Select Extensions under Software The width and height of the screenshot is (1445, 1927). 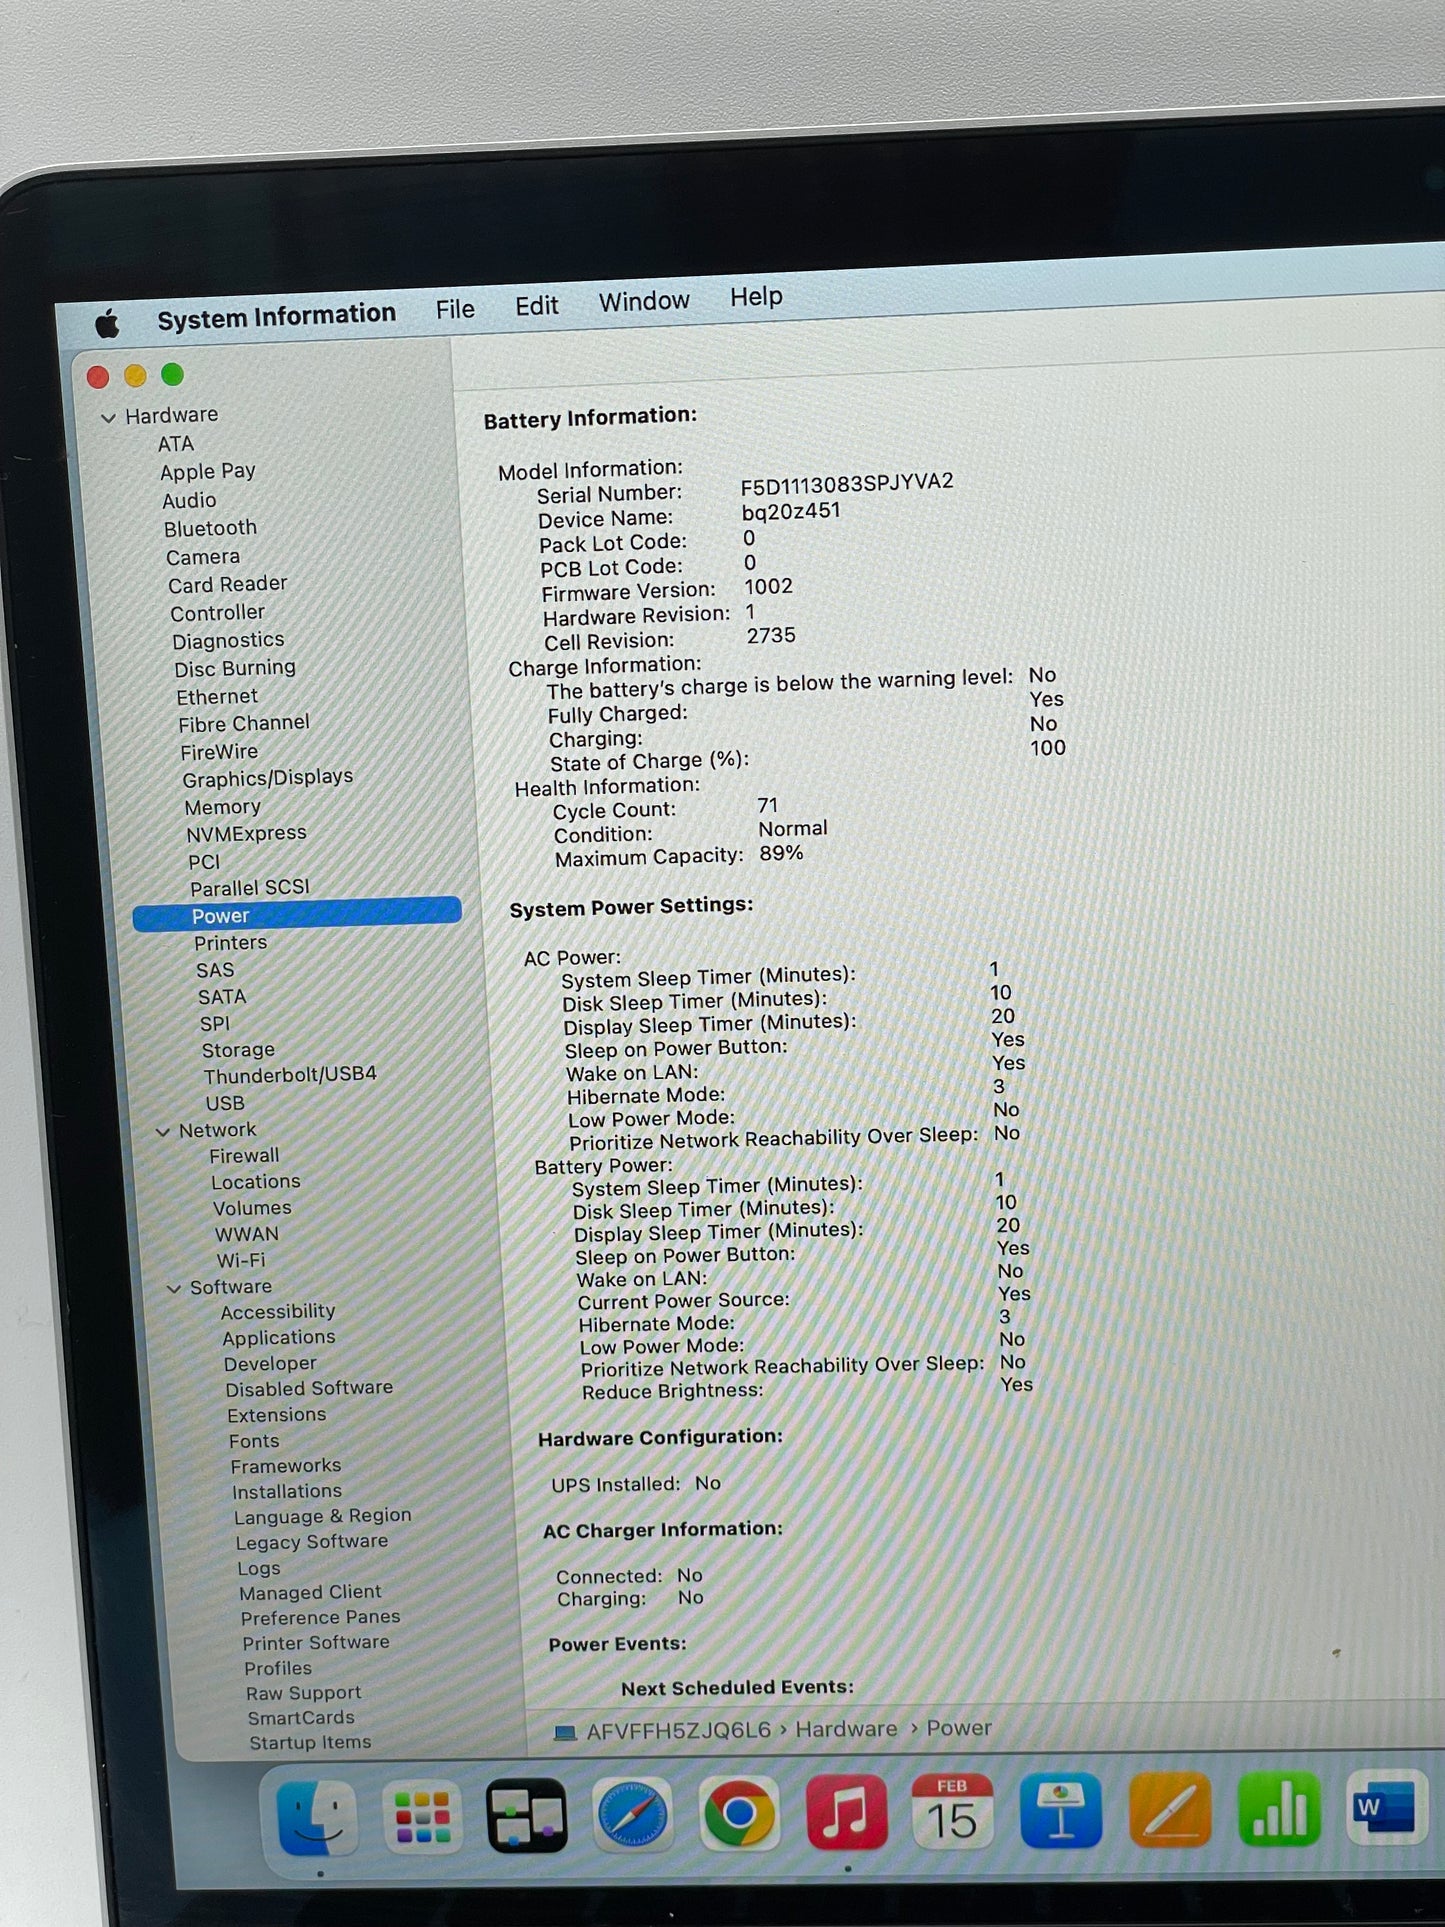(277, 1416)
